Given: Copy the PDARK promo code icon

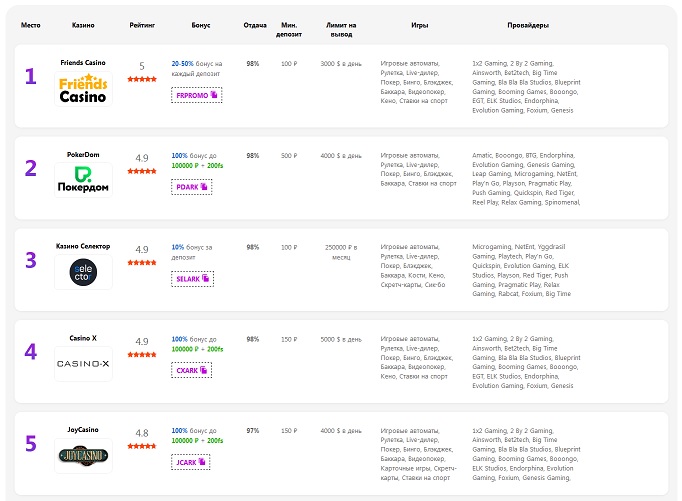Looking at the screenshot, I should click(204, 187).
